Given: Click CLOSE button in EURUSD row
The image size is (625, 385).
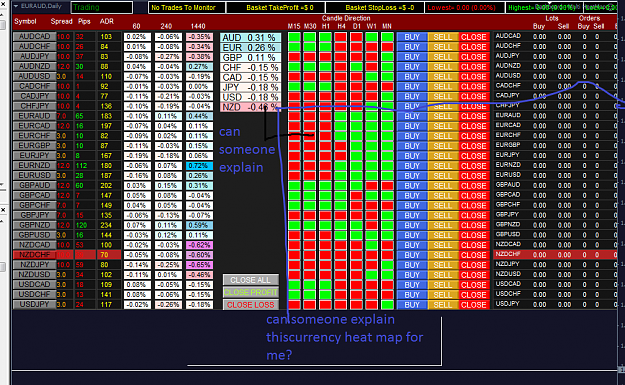Looking at the screenshot, I should pyautogui.click(x=474, y=176).
